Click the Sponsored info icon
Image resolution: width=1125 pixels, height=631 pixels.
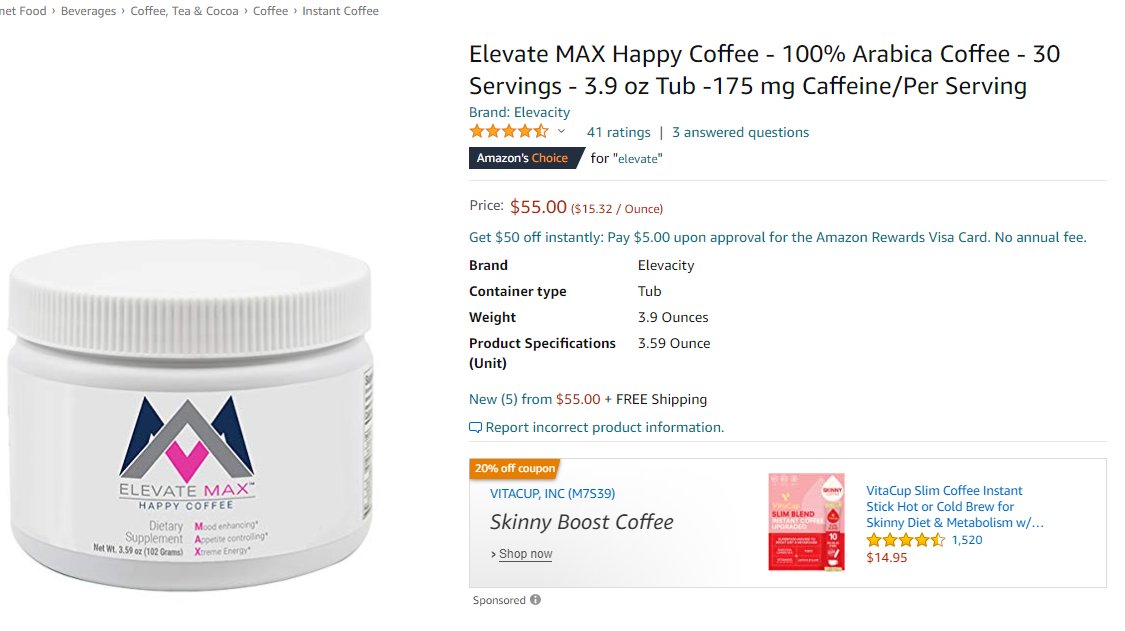pos(535,599)
